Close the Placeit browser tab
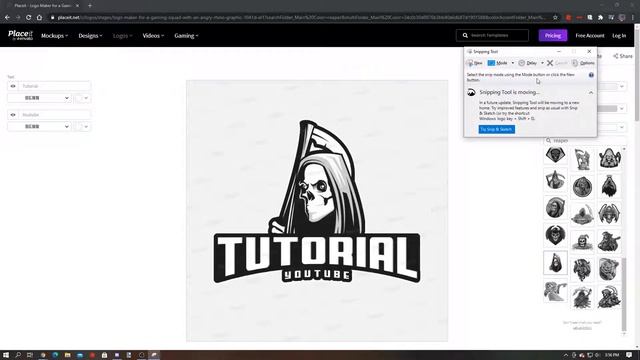 click(x=77, y=6)
